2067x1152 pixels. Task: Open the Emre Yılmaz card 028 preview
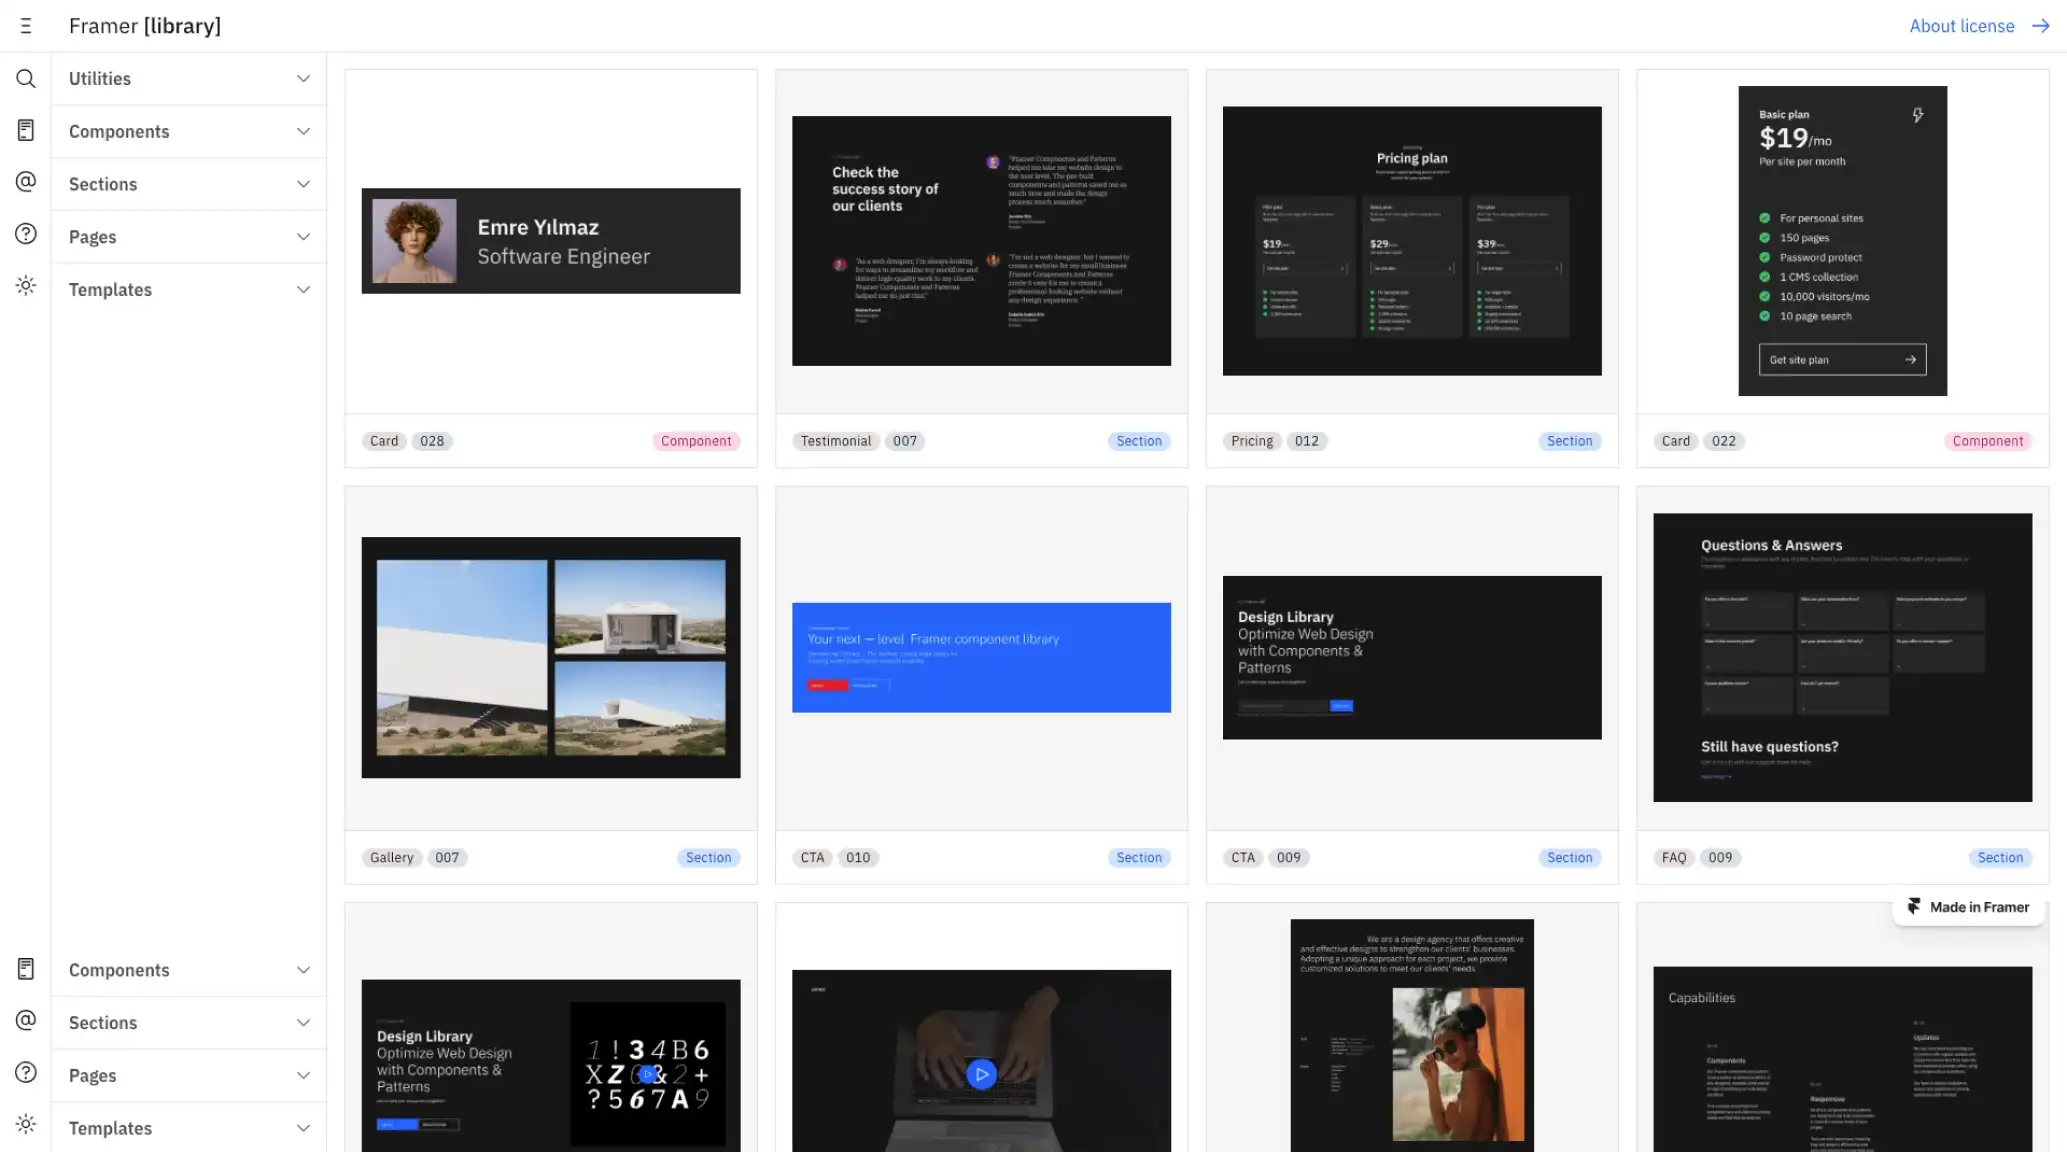click(x=551, y=241)
